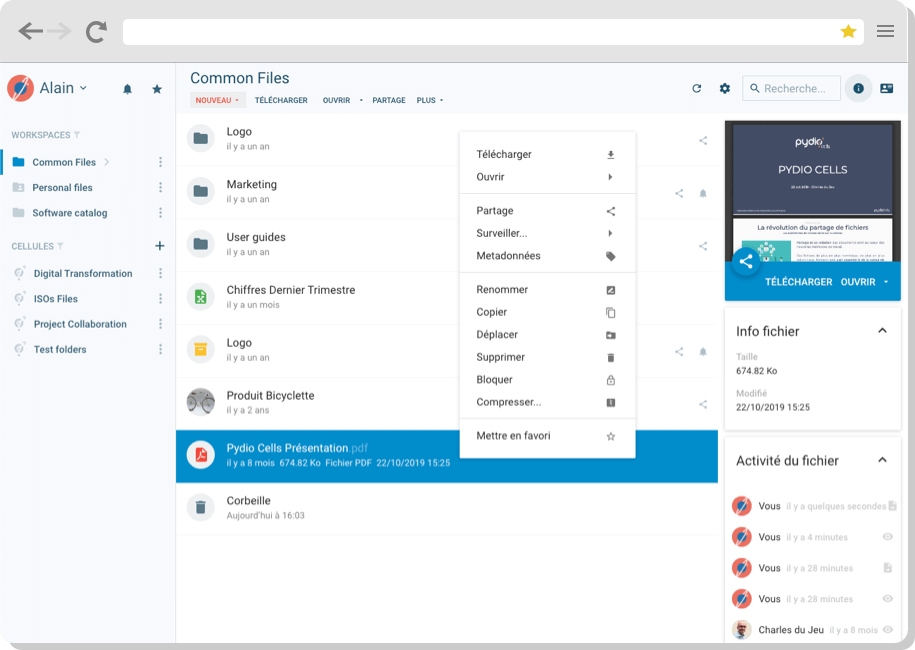The height and width of the screenshot is (650, 915).
Task: Click TÉLÉCHARGER in the top toolbar
Action: pyautogui.click(x=281, y=100)
